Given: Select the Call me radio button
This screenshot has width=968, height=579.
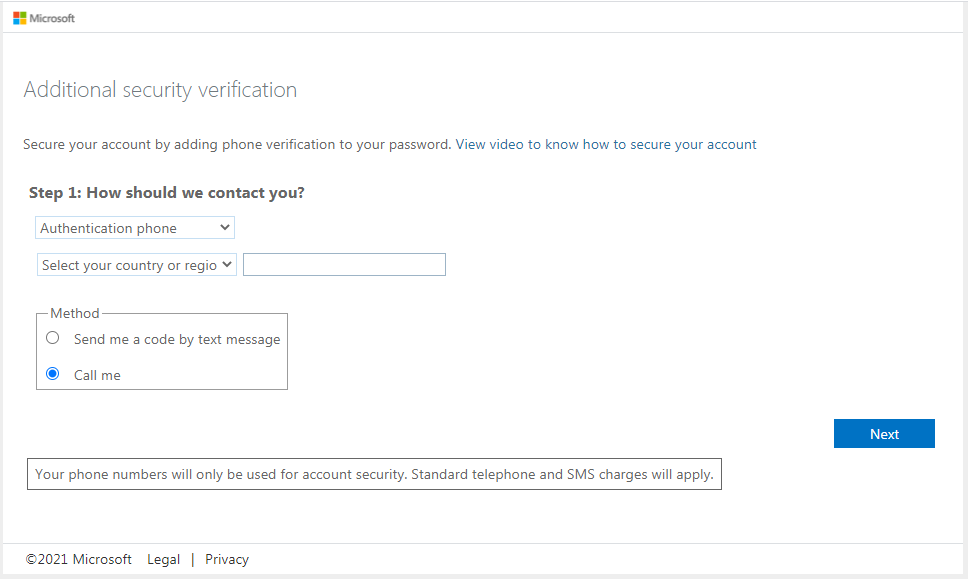Looking at the screenshot, I should click(x=53, y=374).
